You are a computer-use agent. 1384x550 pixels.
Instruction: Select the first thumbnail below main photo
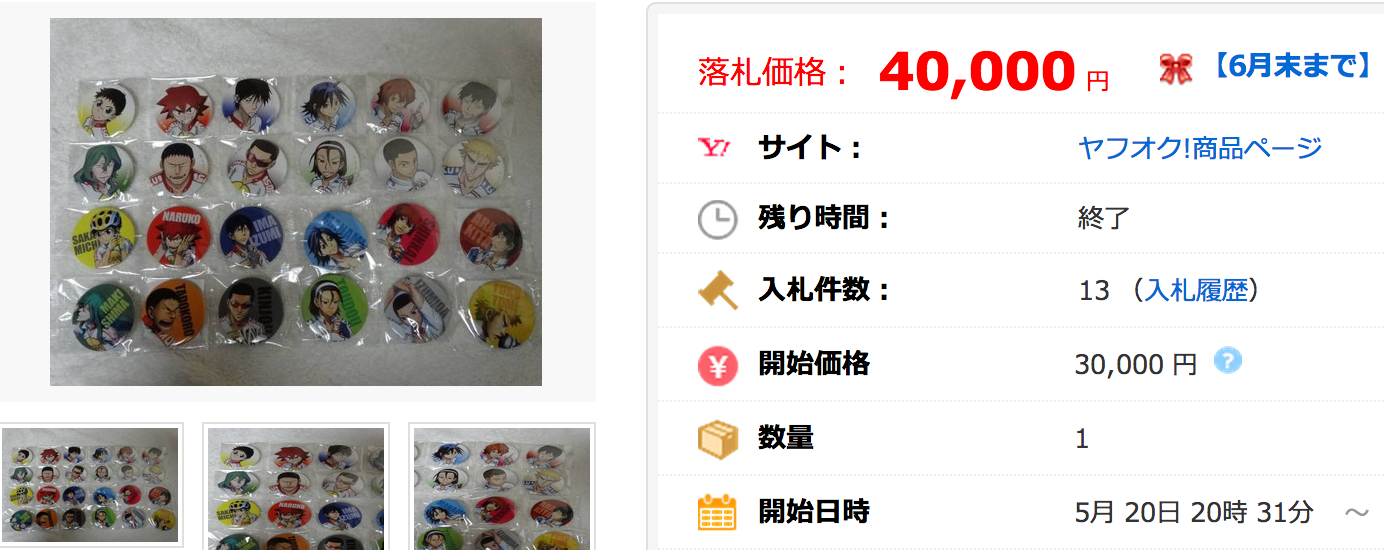coord(90,486)
